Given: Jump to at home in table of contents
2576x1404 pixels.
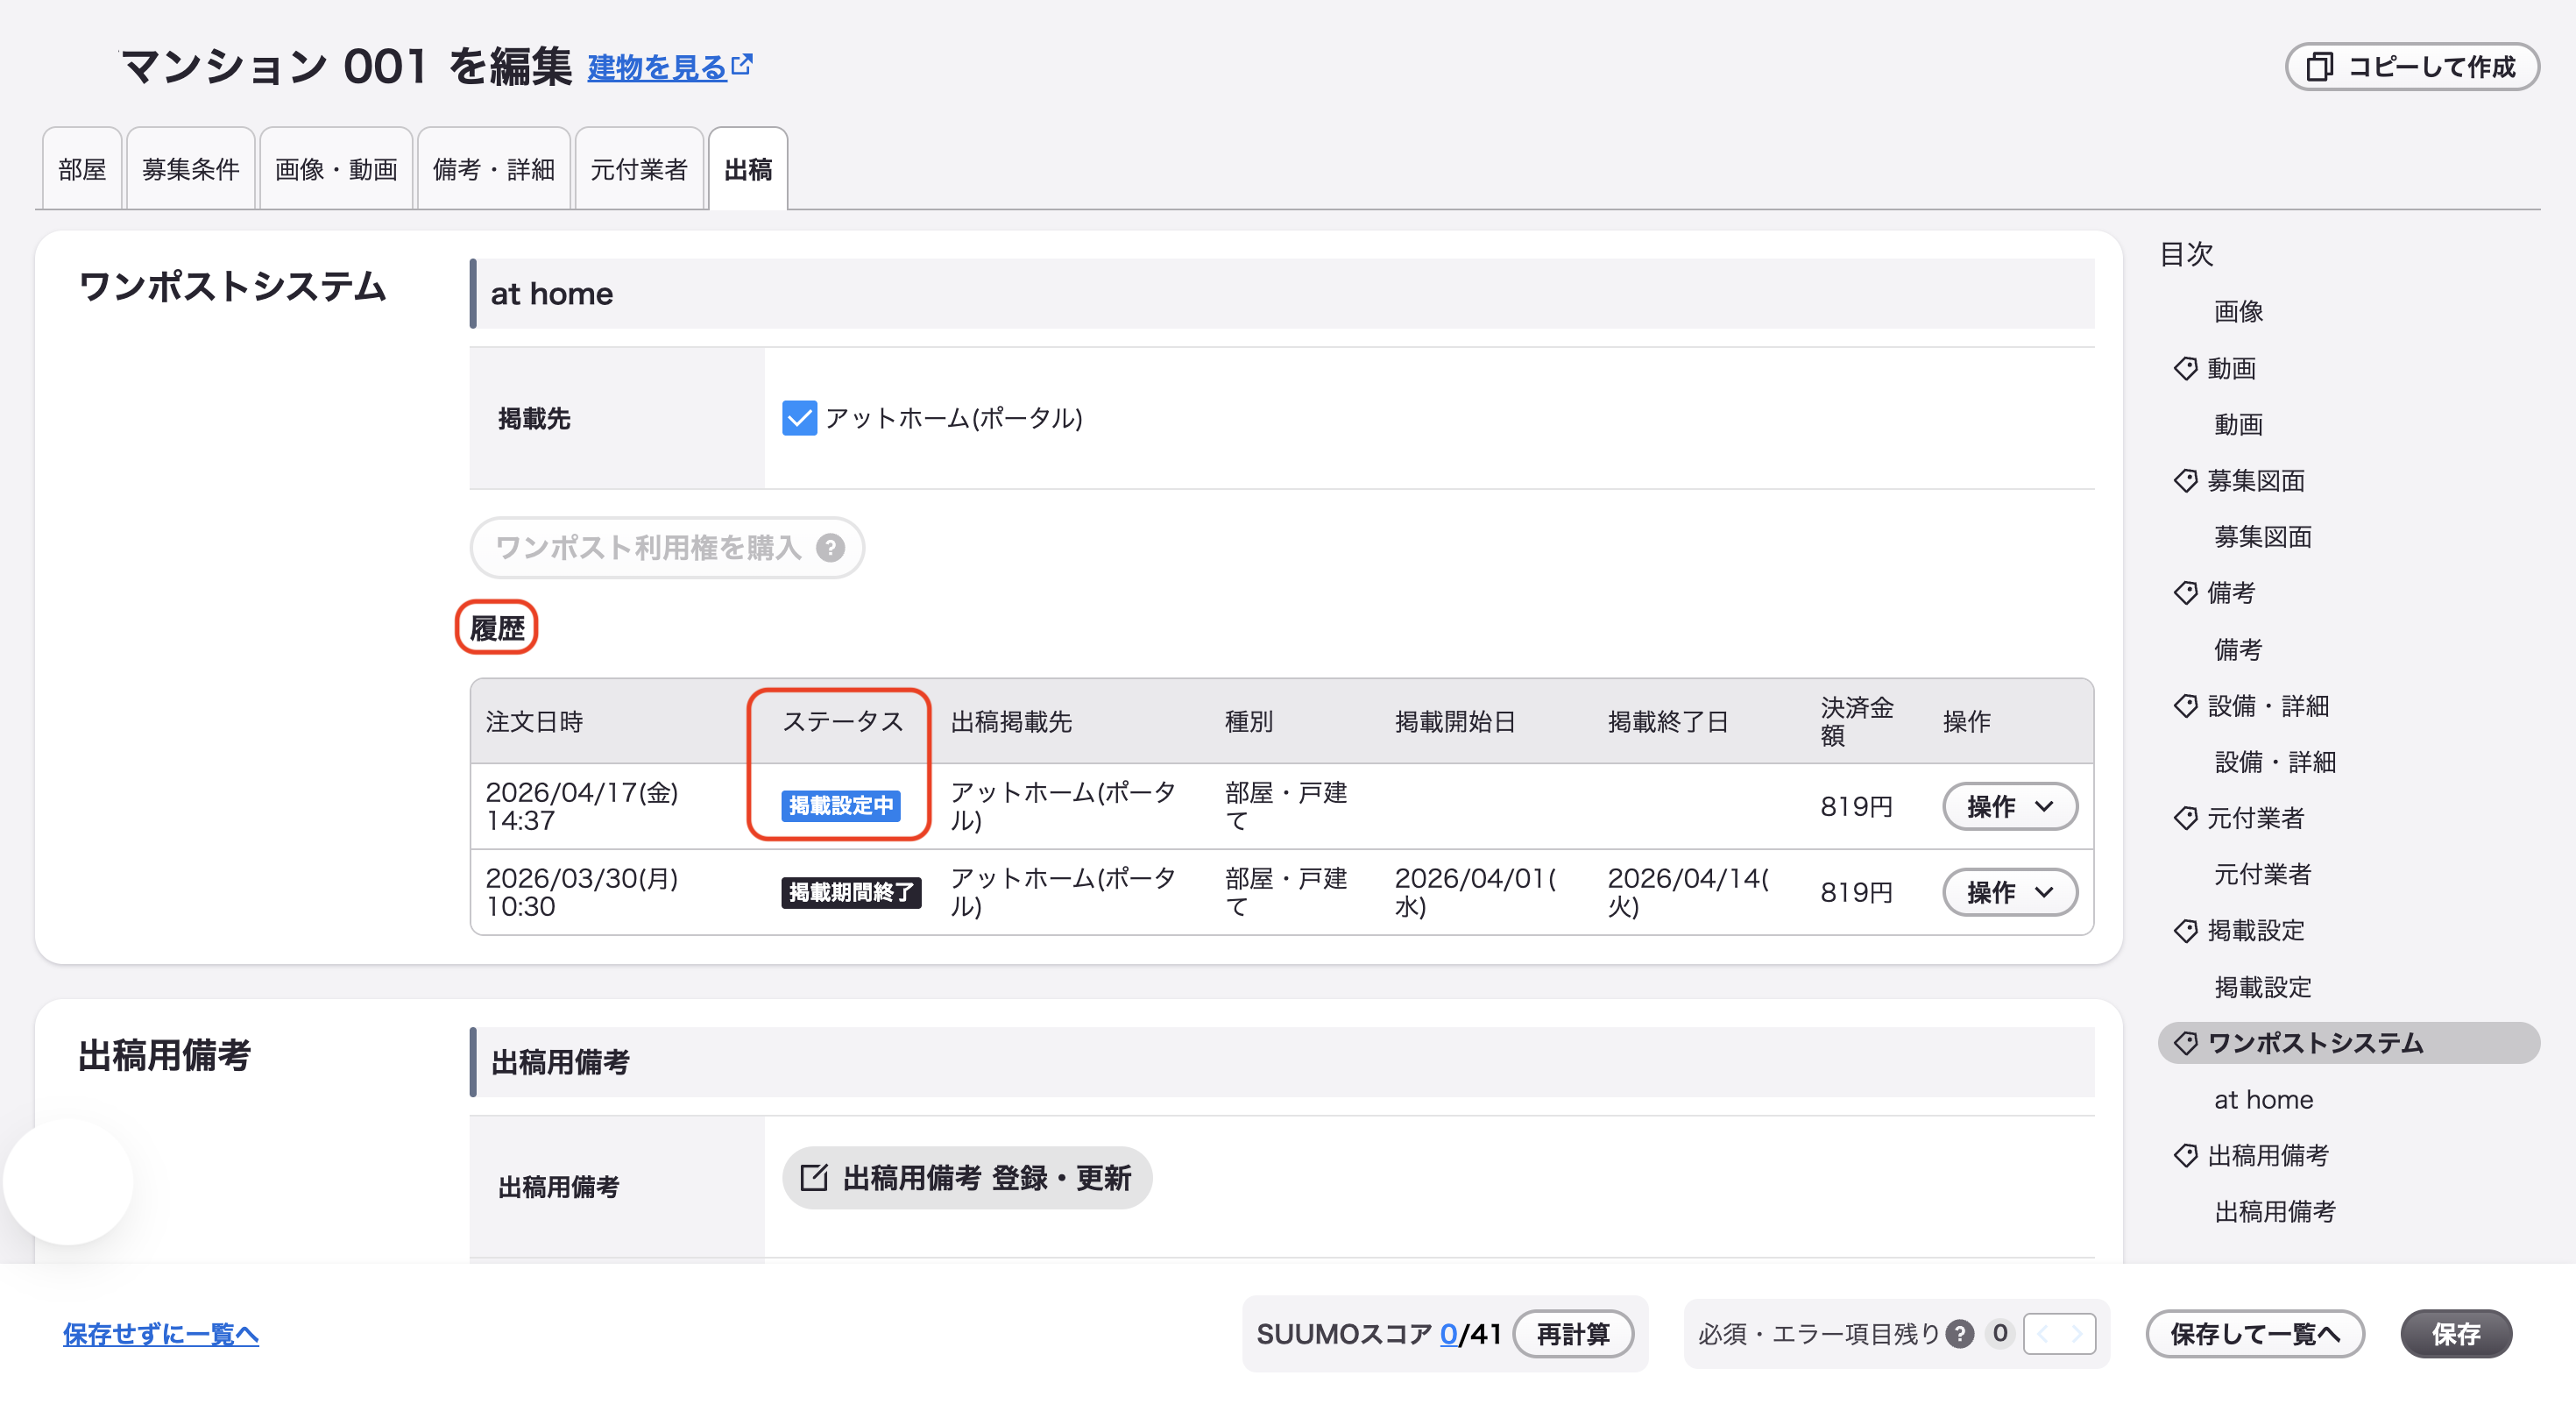Looking at the screenshot, I should click(2264, 1100).
